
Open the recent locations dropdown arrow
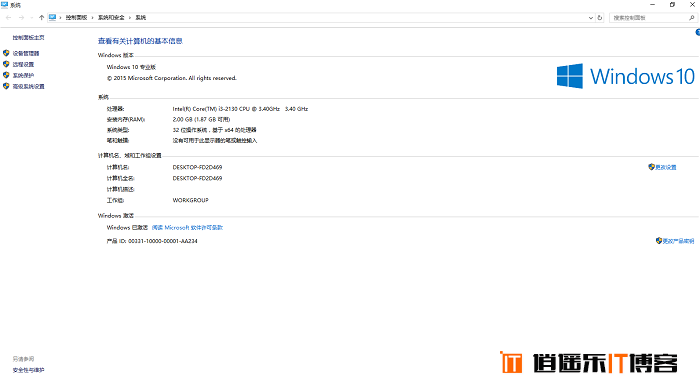tap(31, 17)
